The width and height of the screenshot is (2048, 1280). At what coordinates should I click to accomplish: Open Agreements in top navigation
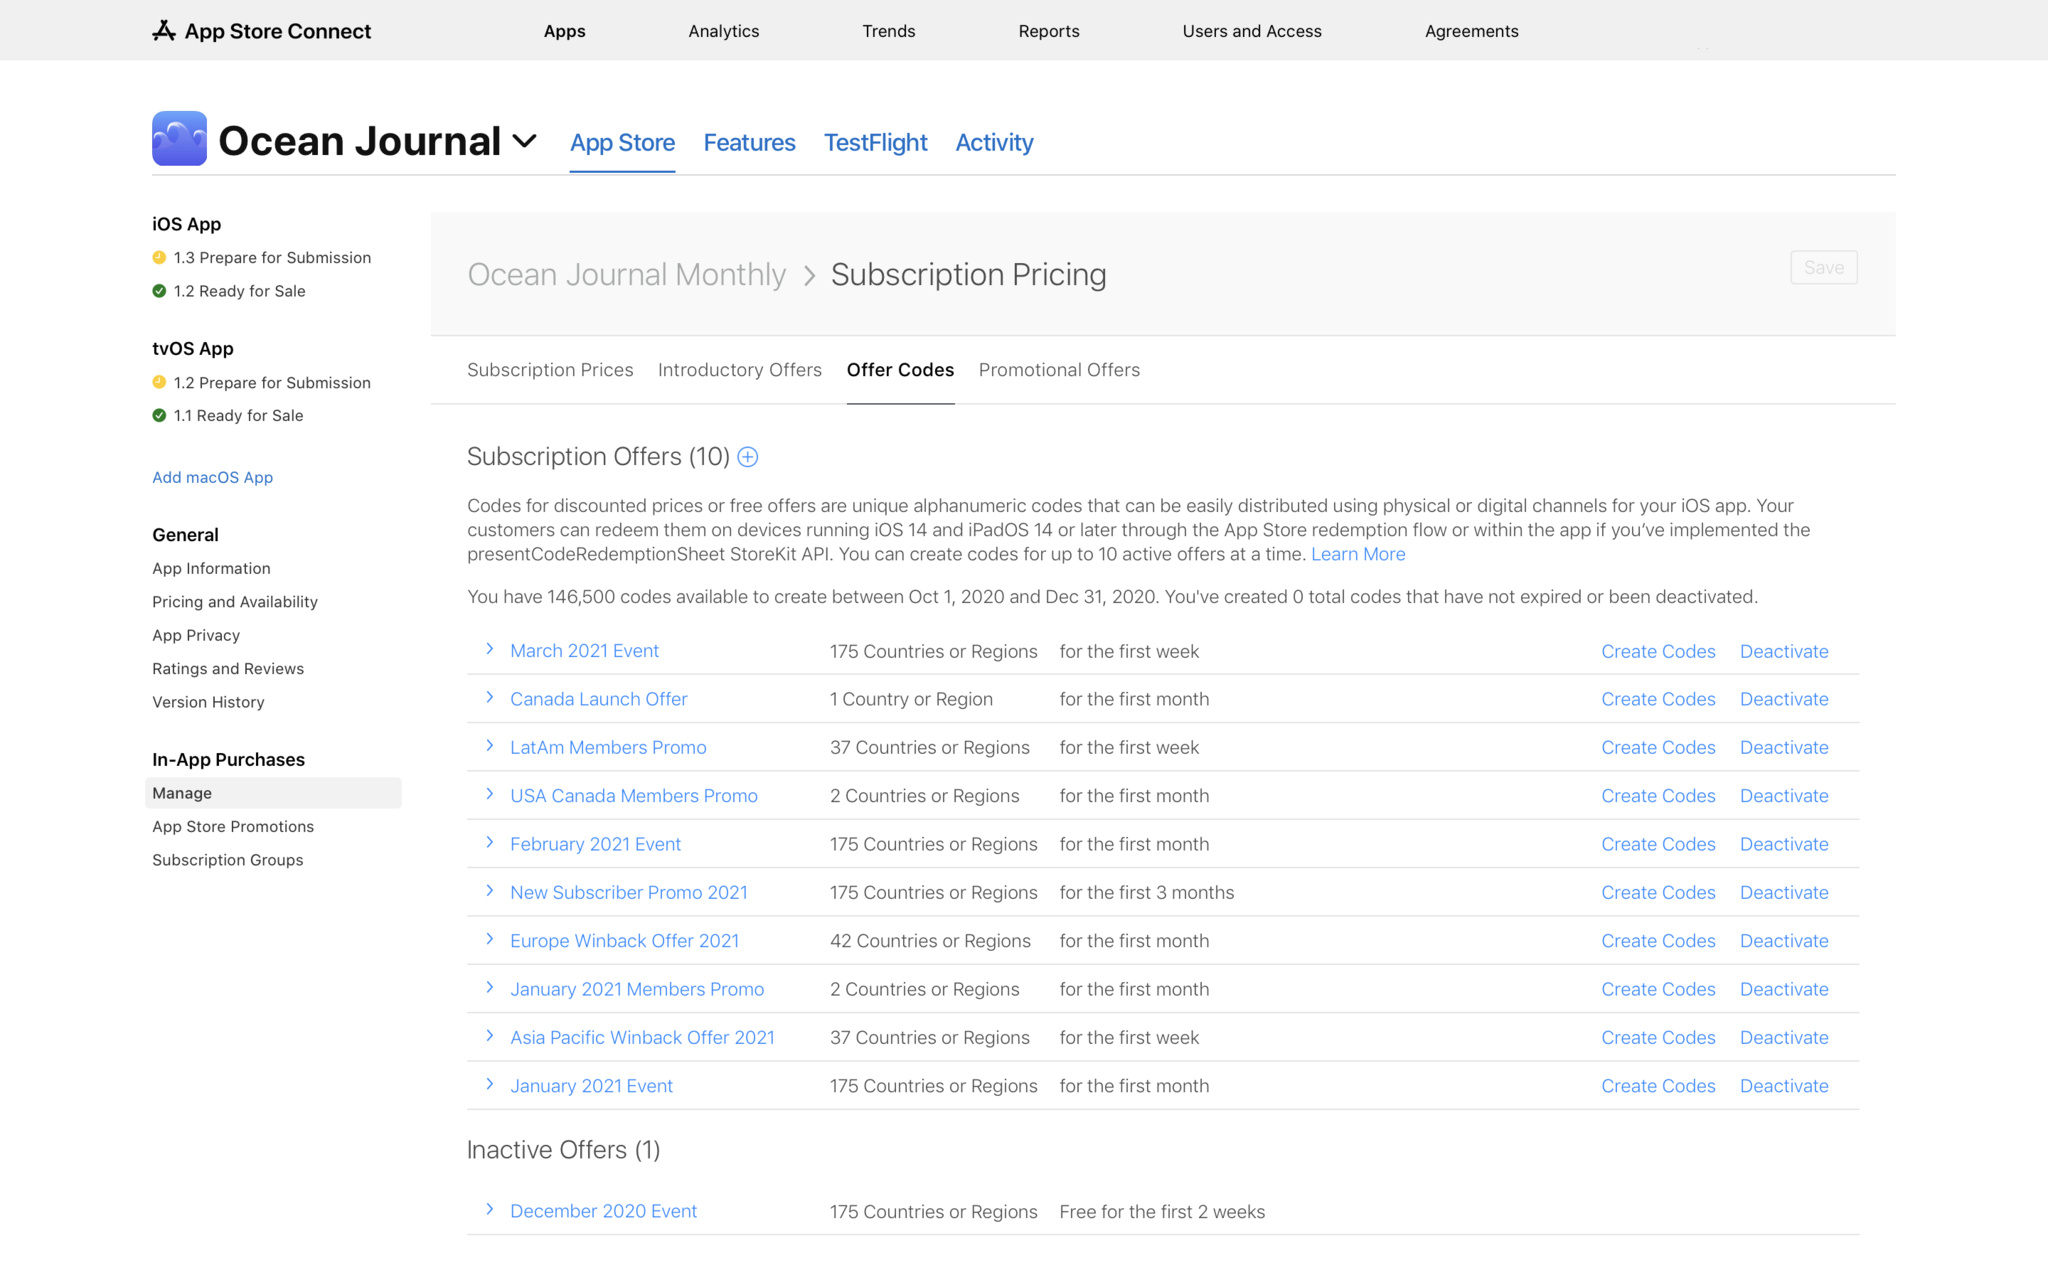[1472, 31]
